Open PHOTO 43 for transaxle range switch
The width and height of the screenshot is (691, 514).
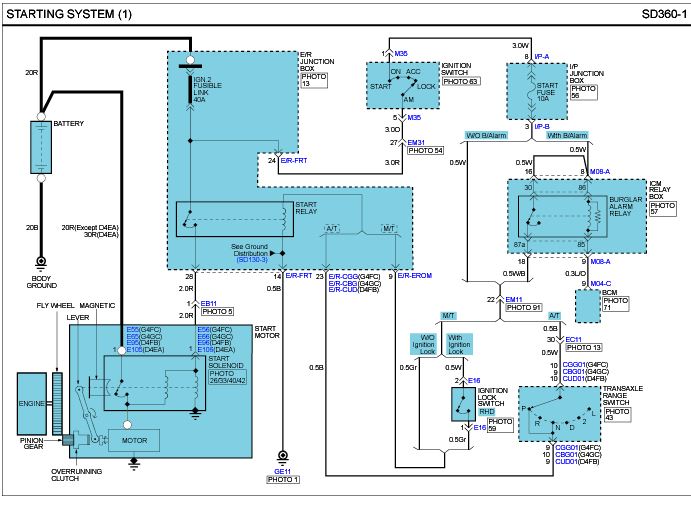pos(617,414)
